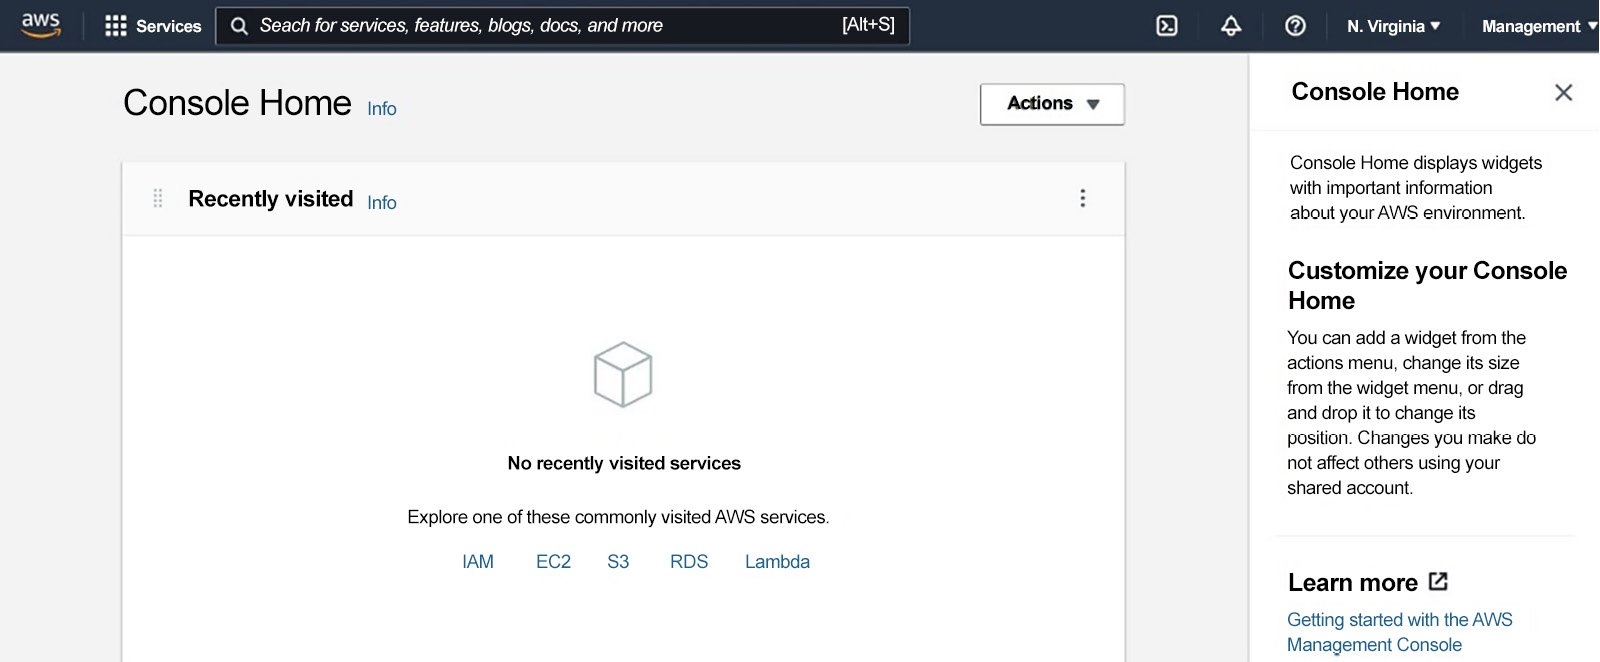Open the Services menu label
The height and width of the screenshot is (662, 1600).
click(168, 26)
